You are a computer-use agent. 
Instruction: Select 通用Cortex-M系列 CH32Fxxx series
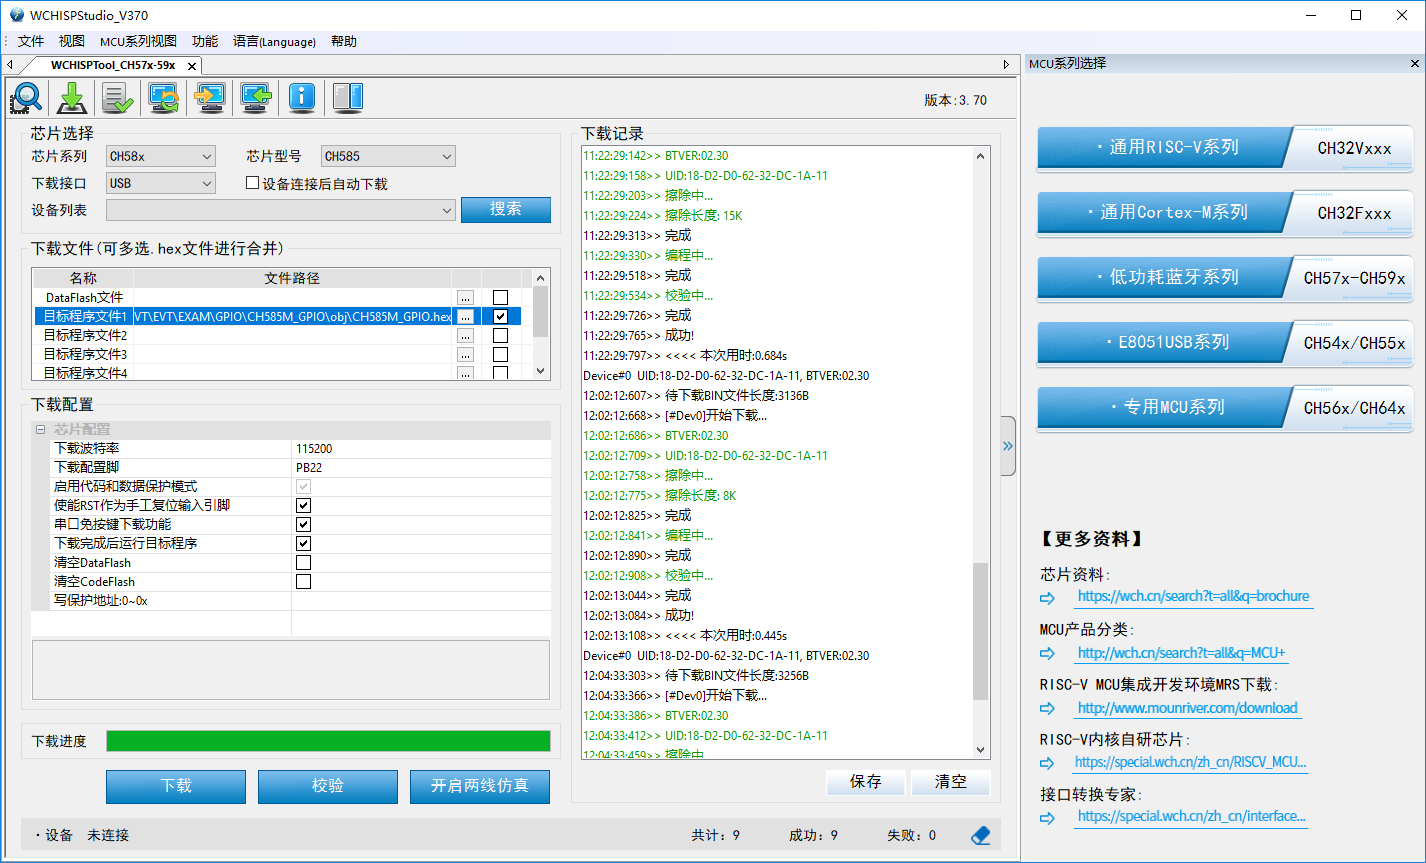point(1225,212)
